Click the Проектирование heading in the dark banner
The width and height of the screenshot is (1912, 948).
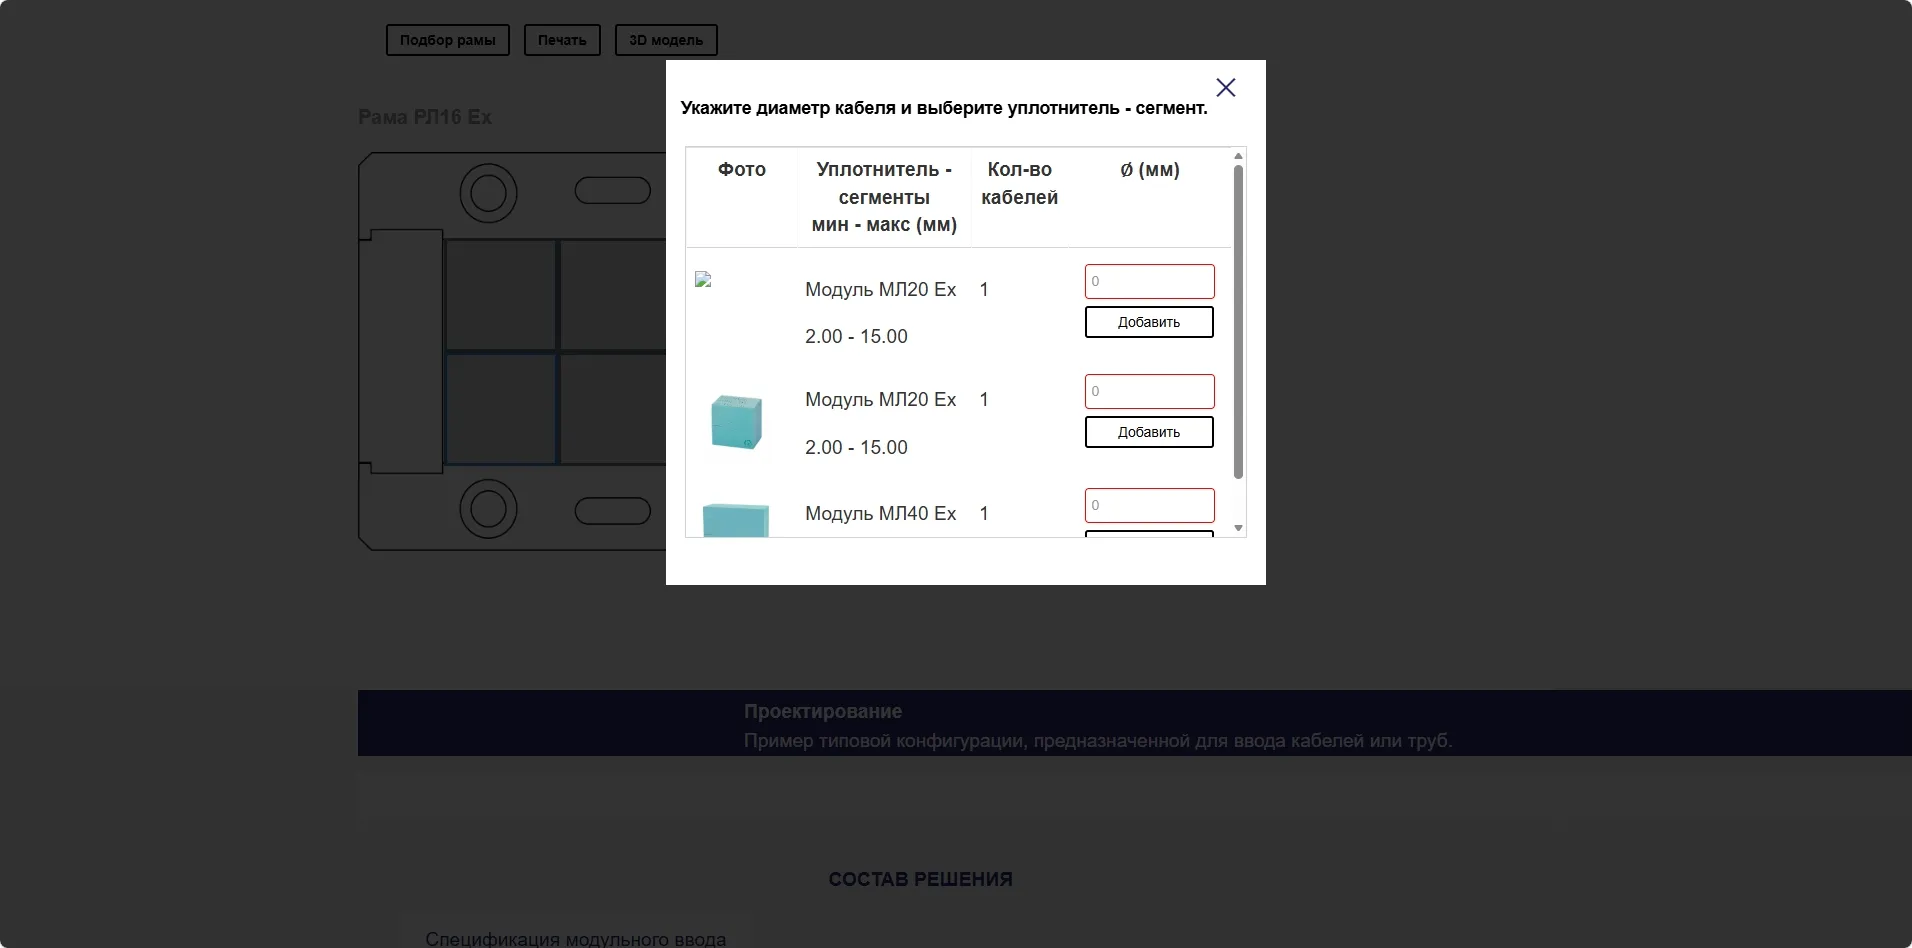pos(823,711)
